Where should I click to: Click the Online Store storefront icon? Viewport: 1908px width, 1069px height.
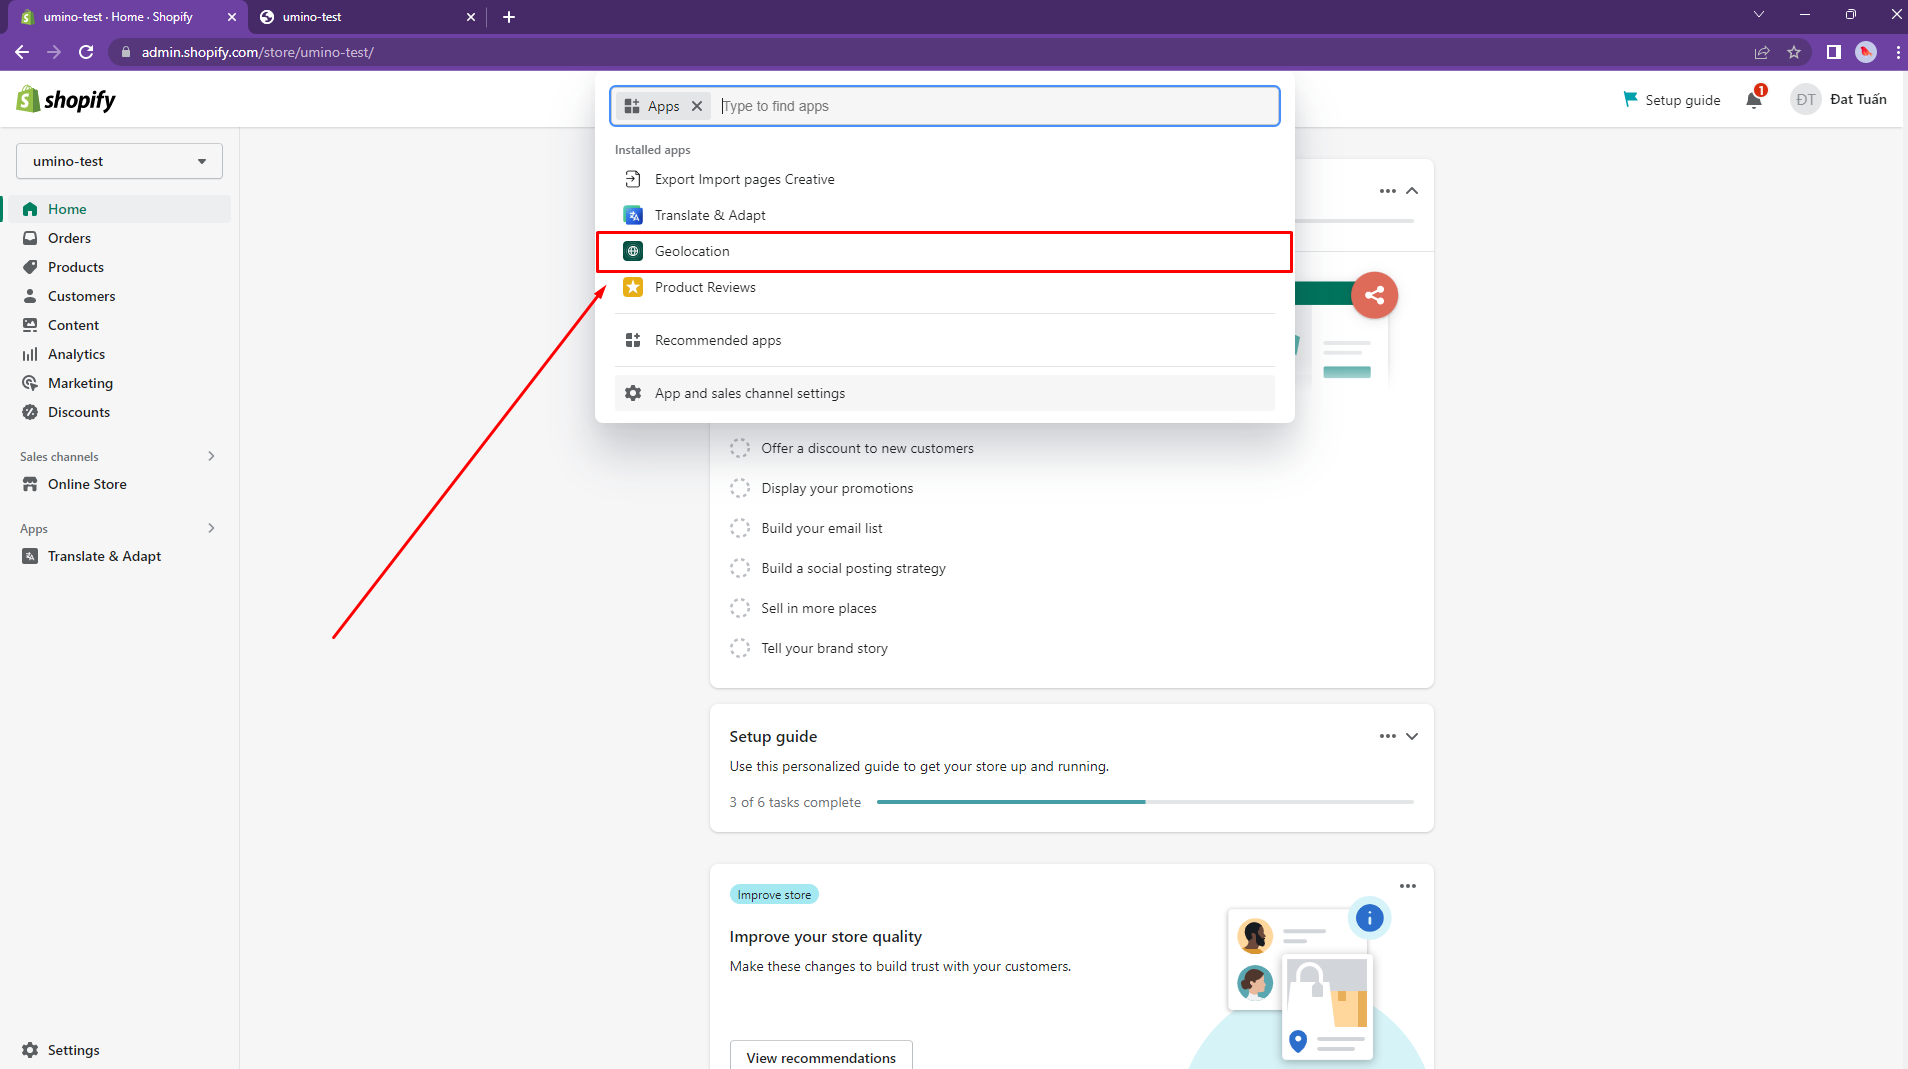click(30, 484)
